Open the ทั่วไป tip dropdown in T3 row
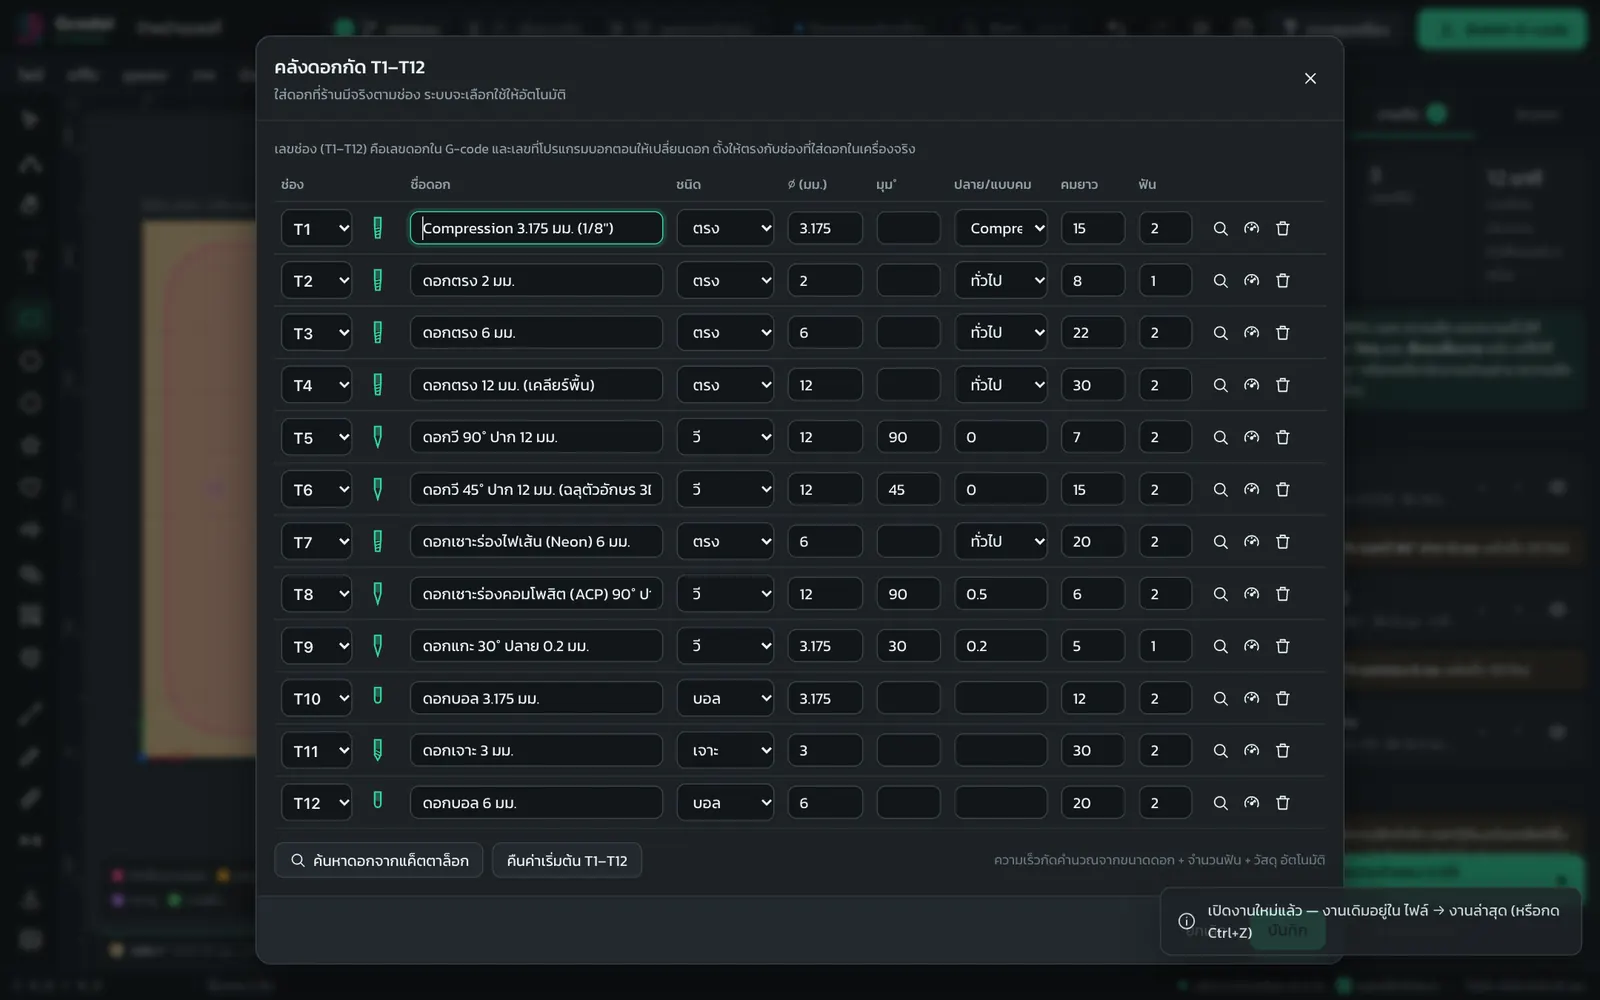 1001,333
